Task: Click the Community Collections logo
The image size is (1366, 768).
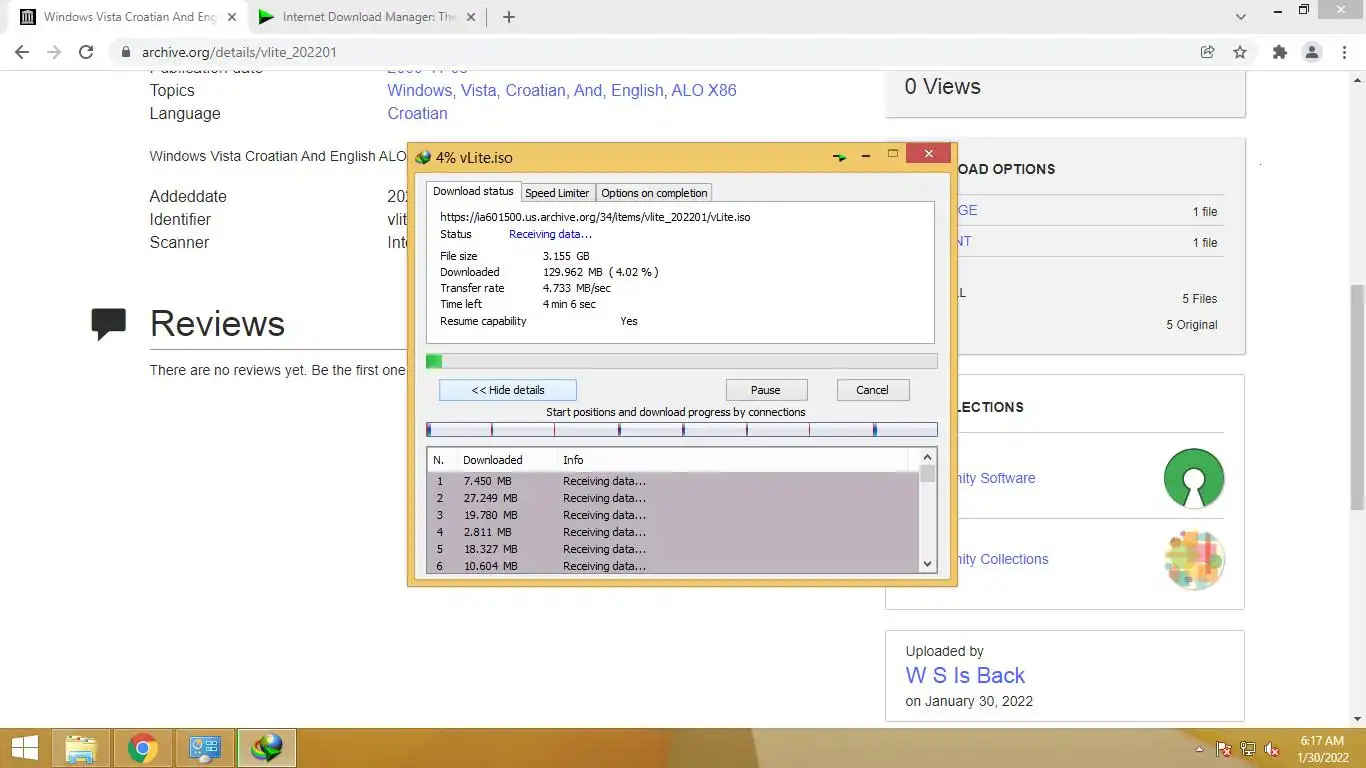Action: click(x=1194, y=559)
